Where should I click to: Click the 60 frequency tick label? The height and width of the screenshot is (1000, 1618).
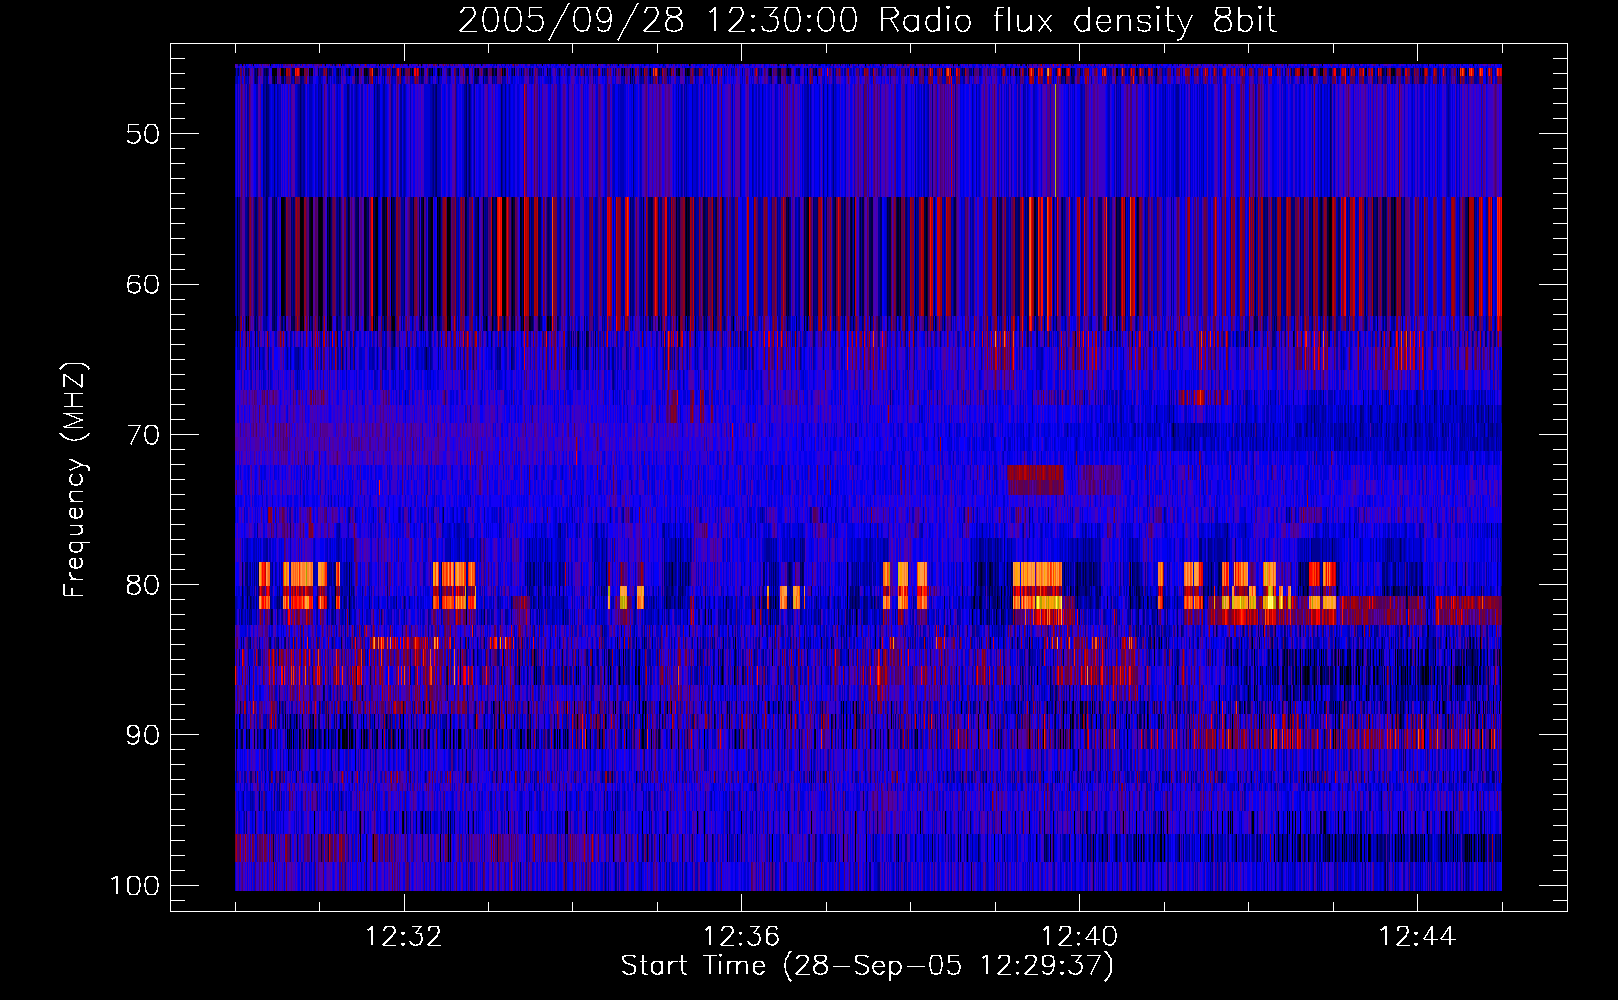143,284
